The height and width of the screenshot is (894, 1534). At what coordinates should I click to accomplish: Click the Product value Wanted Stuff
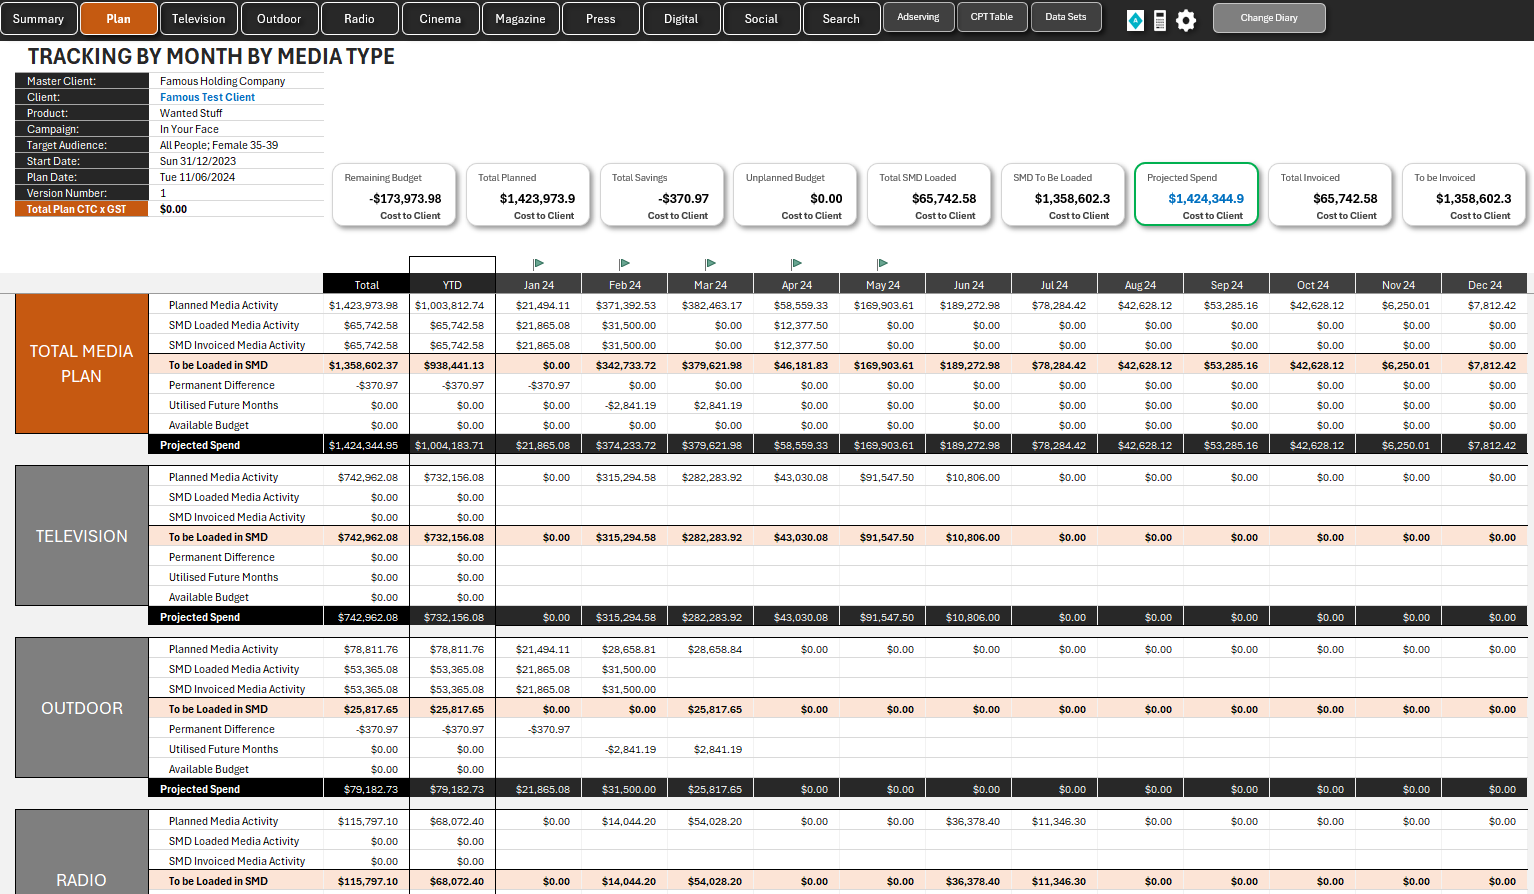[191, 113]
